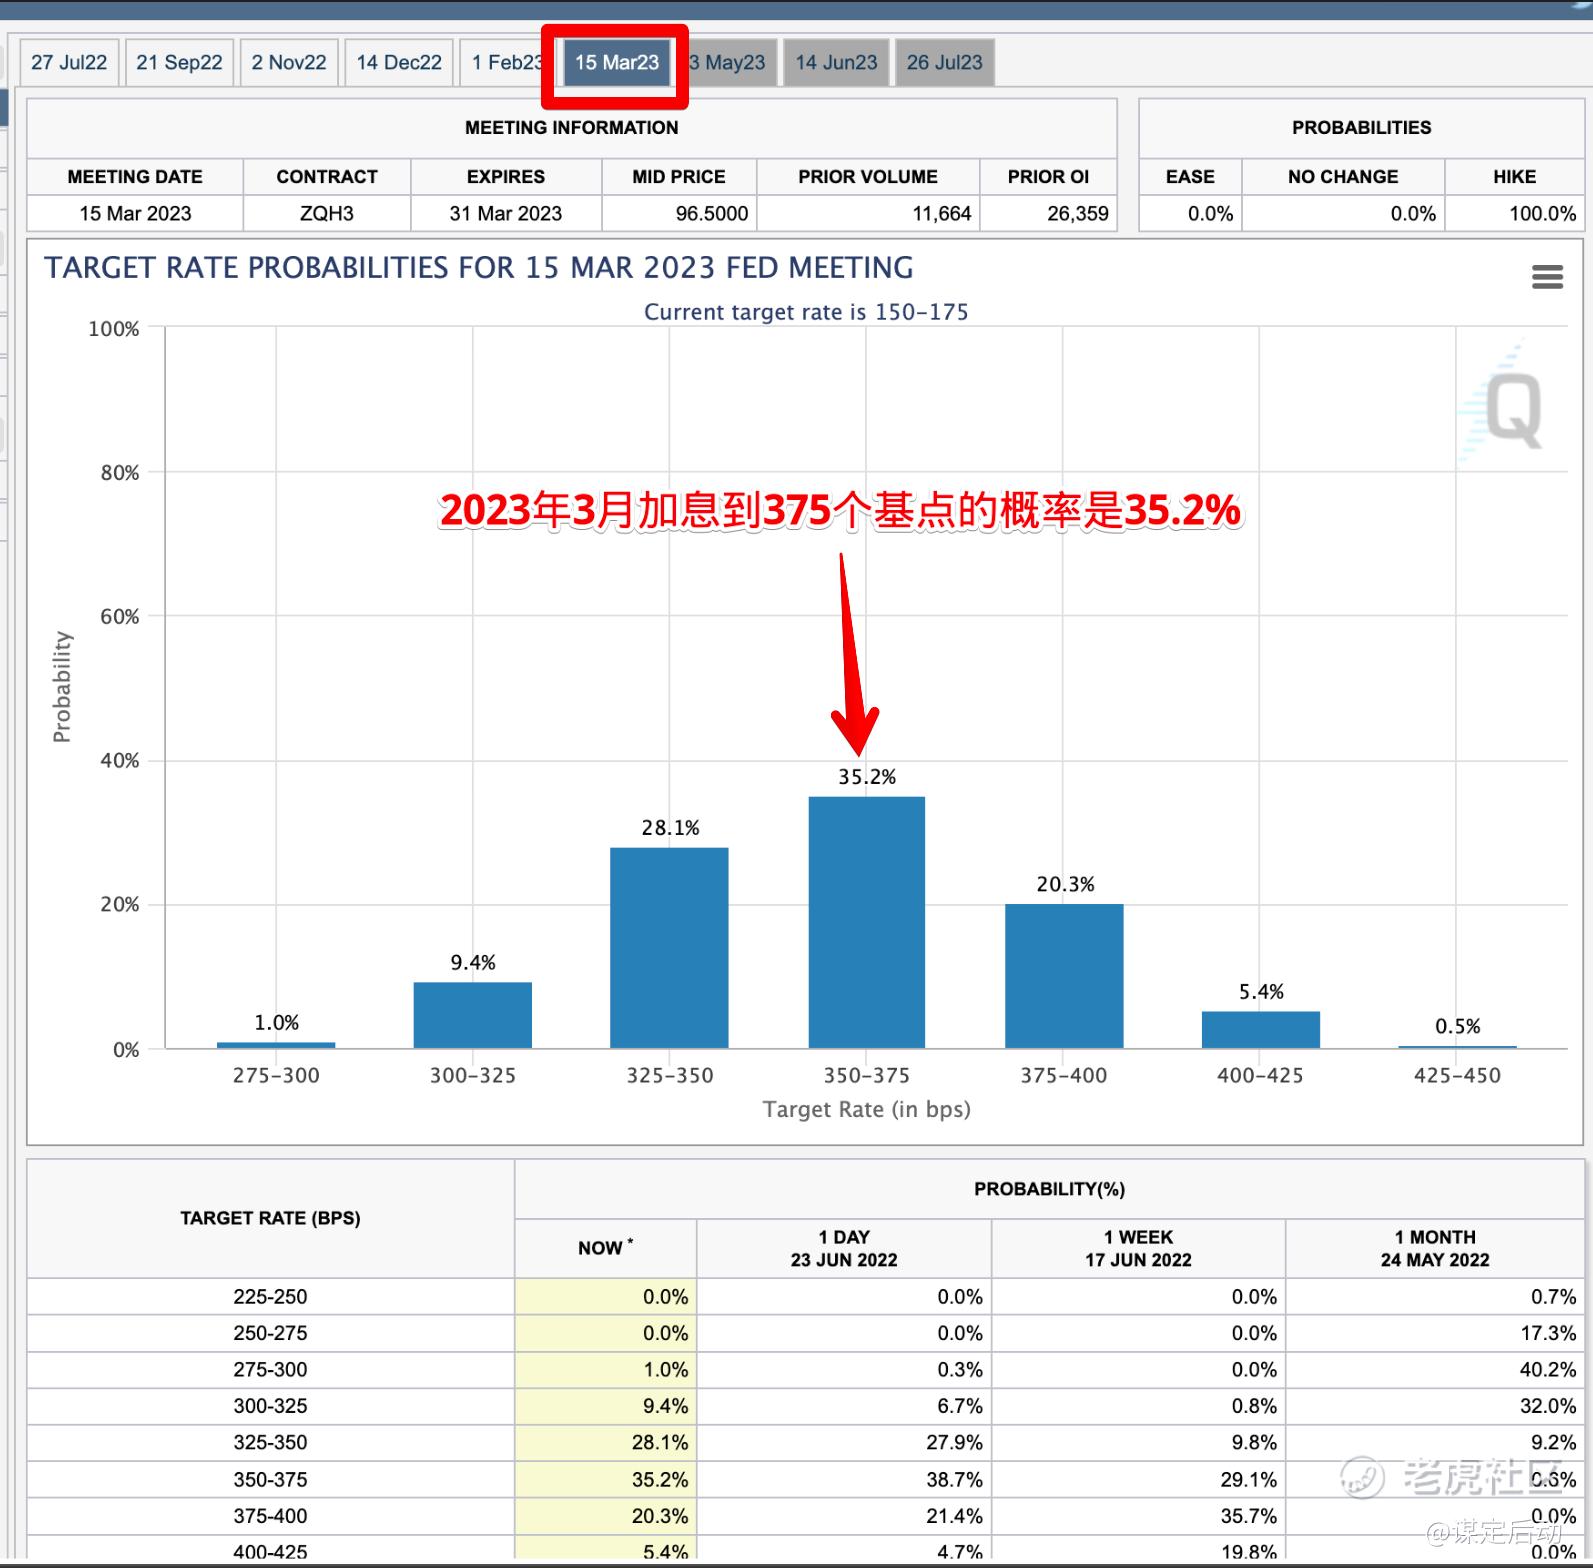
Task: Click the prior volume 11,664
Action: [x=941, y=213]
